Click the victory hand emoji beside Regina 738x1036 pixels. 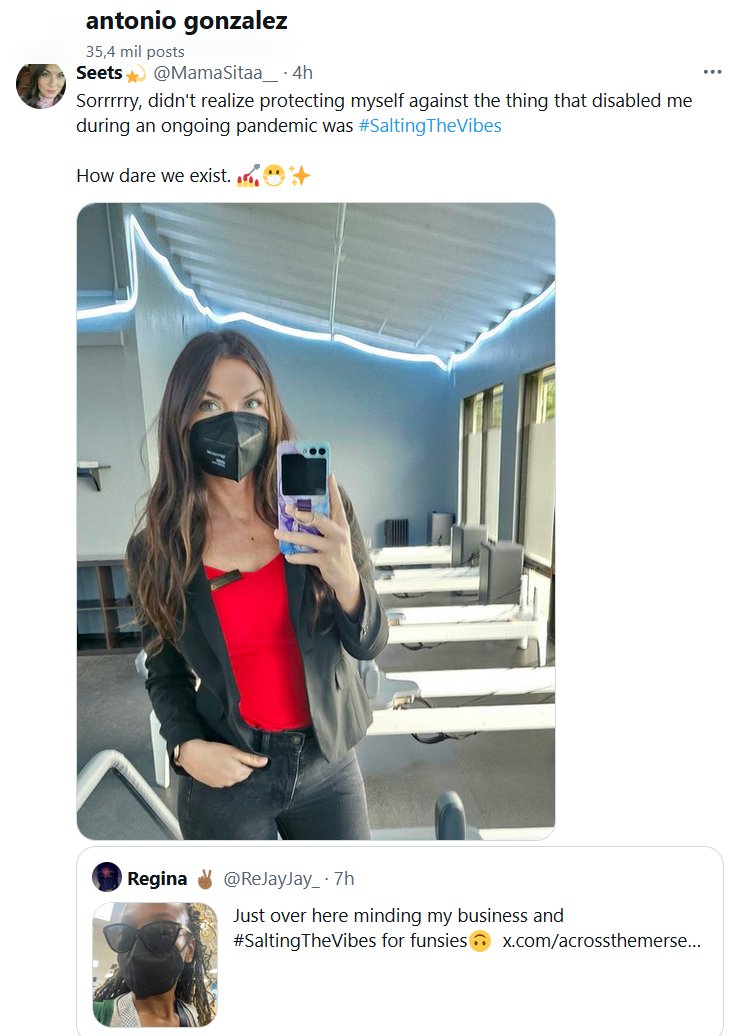(205, 879)
